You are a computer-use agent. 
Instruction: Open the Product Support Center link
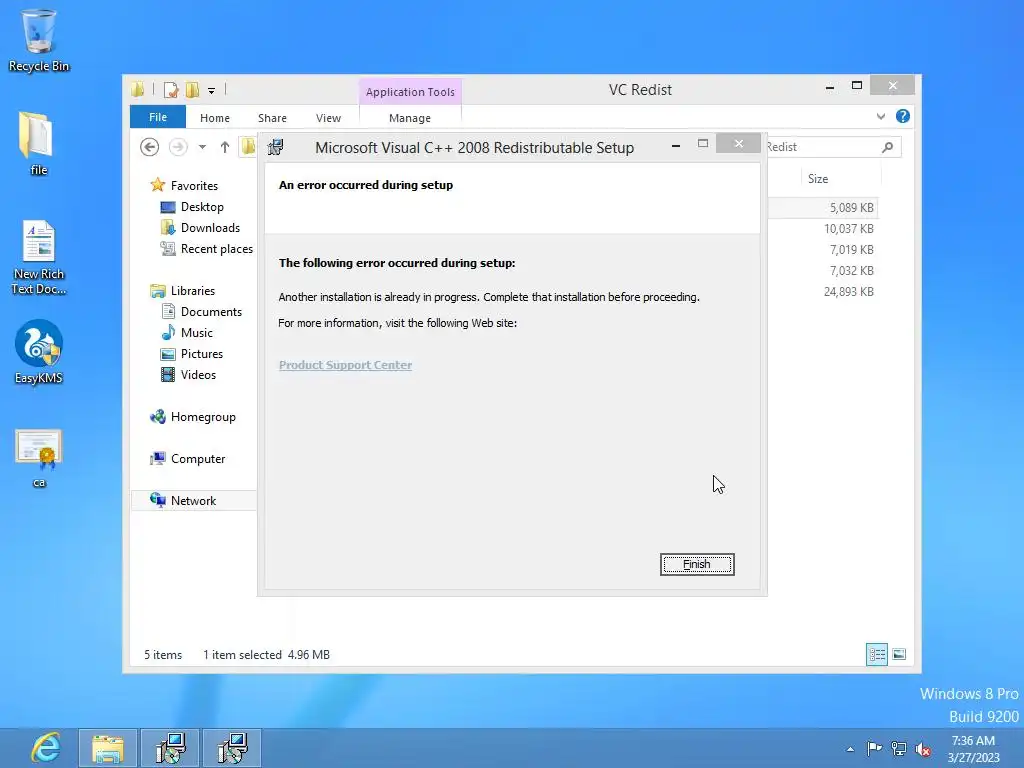pyautogui.click(x=345, y=365)
